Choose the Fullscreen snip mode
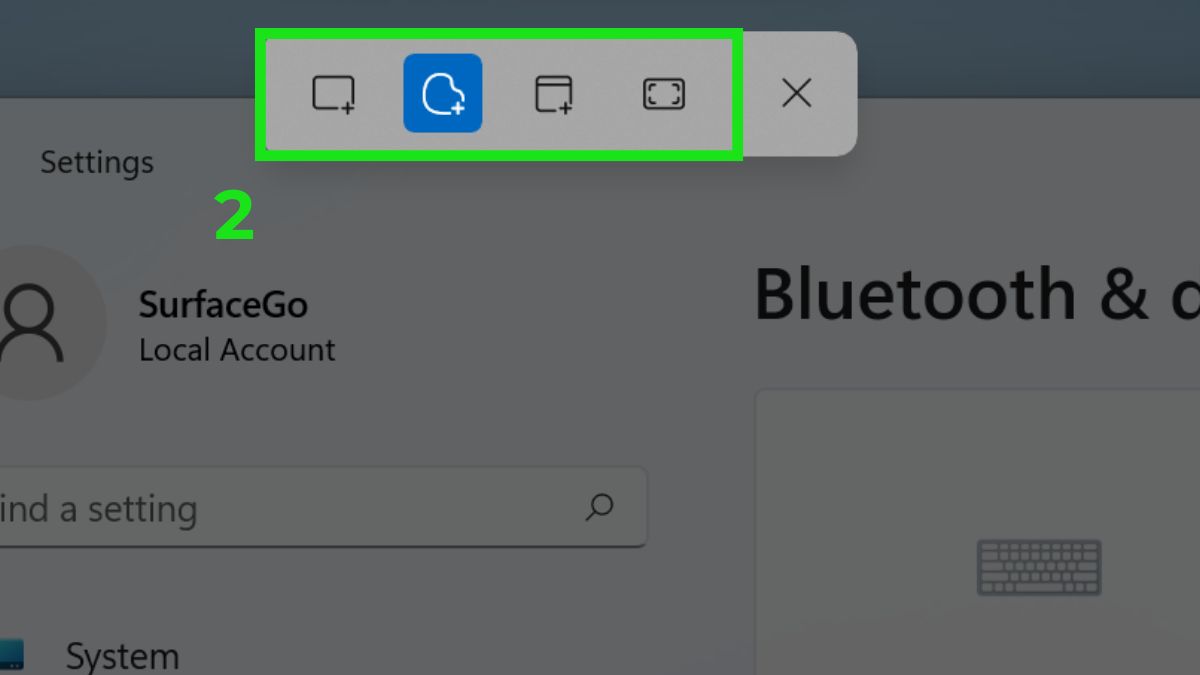The width and height of the screenshot is (1200, 675). 663,94
